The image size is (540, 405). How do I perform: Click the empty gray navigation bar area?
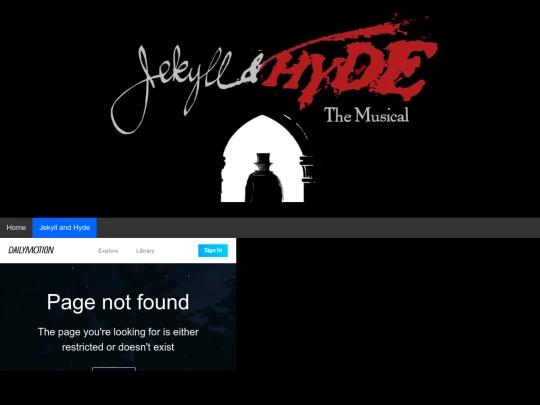[318, 228]
